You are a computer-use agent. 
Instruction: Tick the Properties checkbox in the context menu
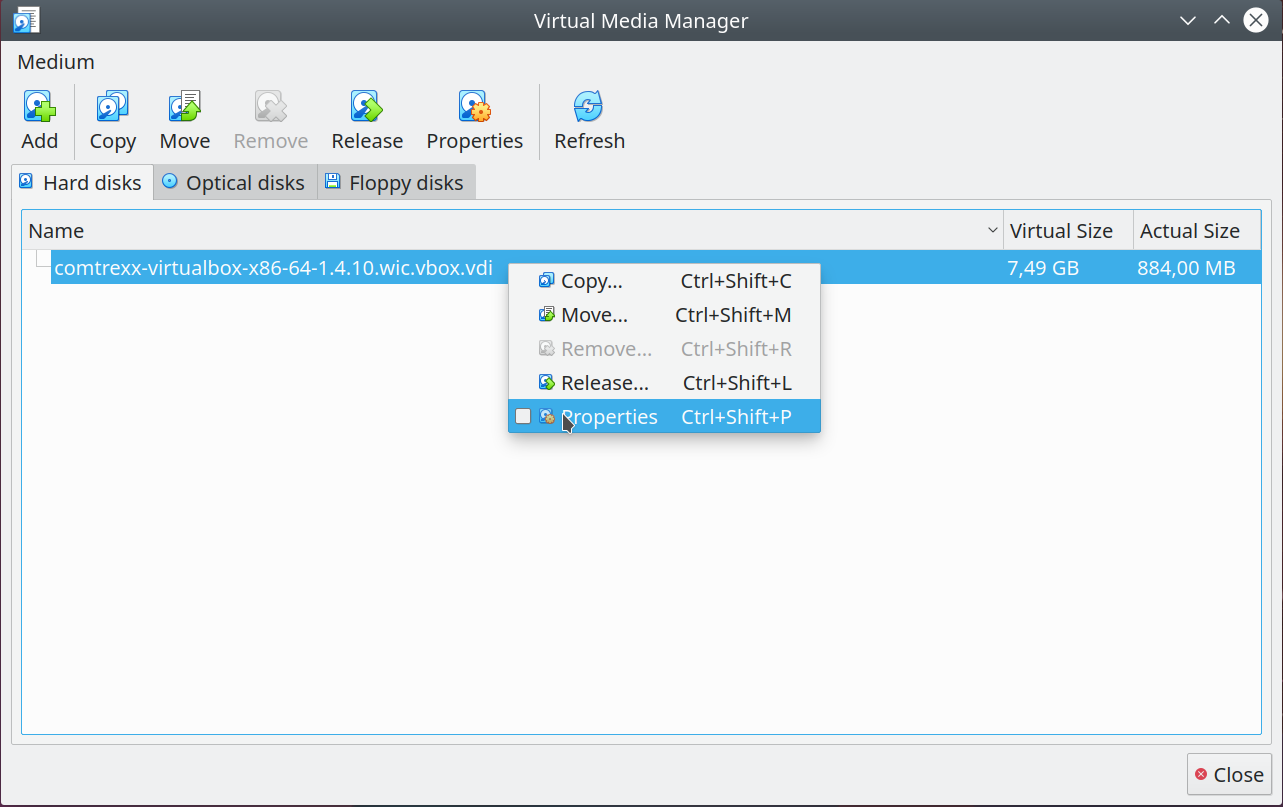pyautogui.click(x=523, y=417)
